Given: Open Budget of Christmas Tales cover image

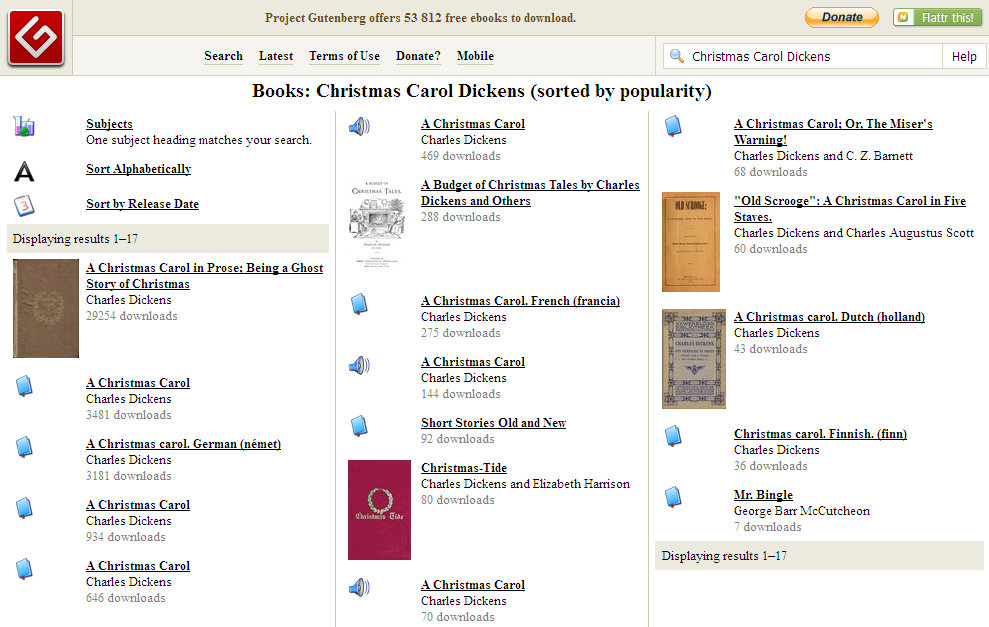Looking at the screenshot, I should (377, 225).
